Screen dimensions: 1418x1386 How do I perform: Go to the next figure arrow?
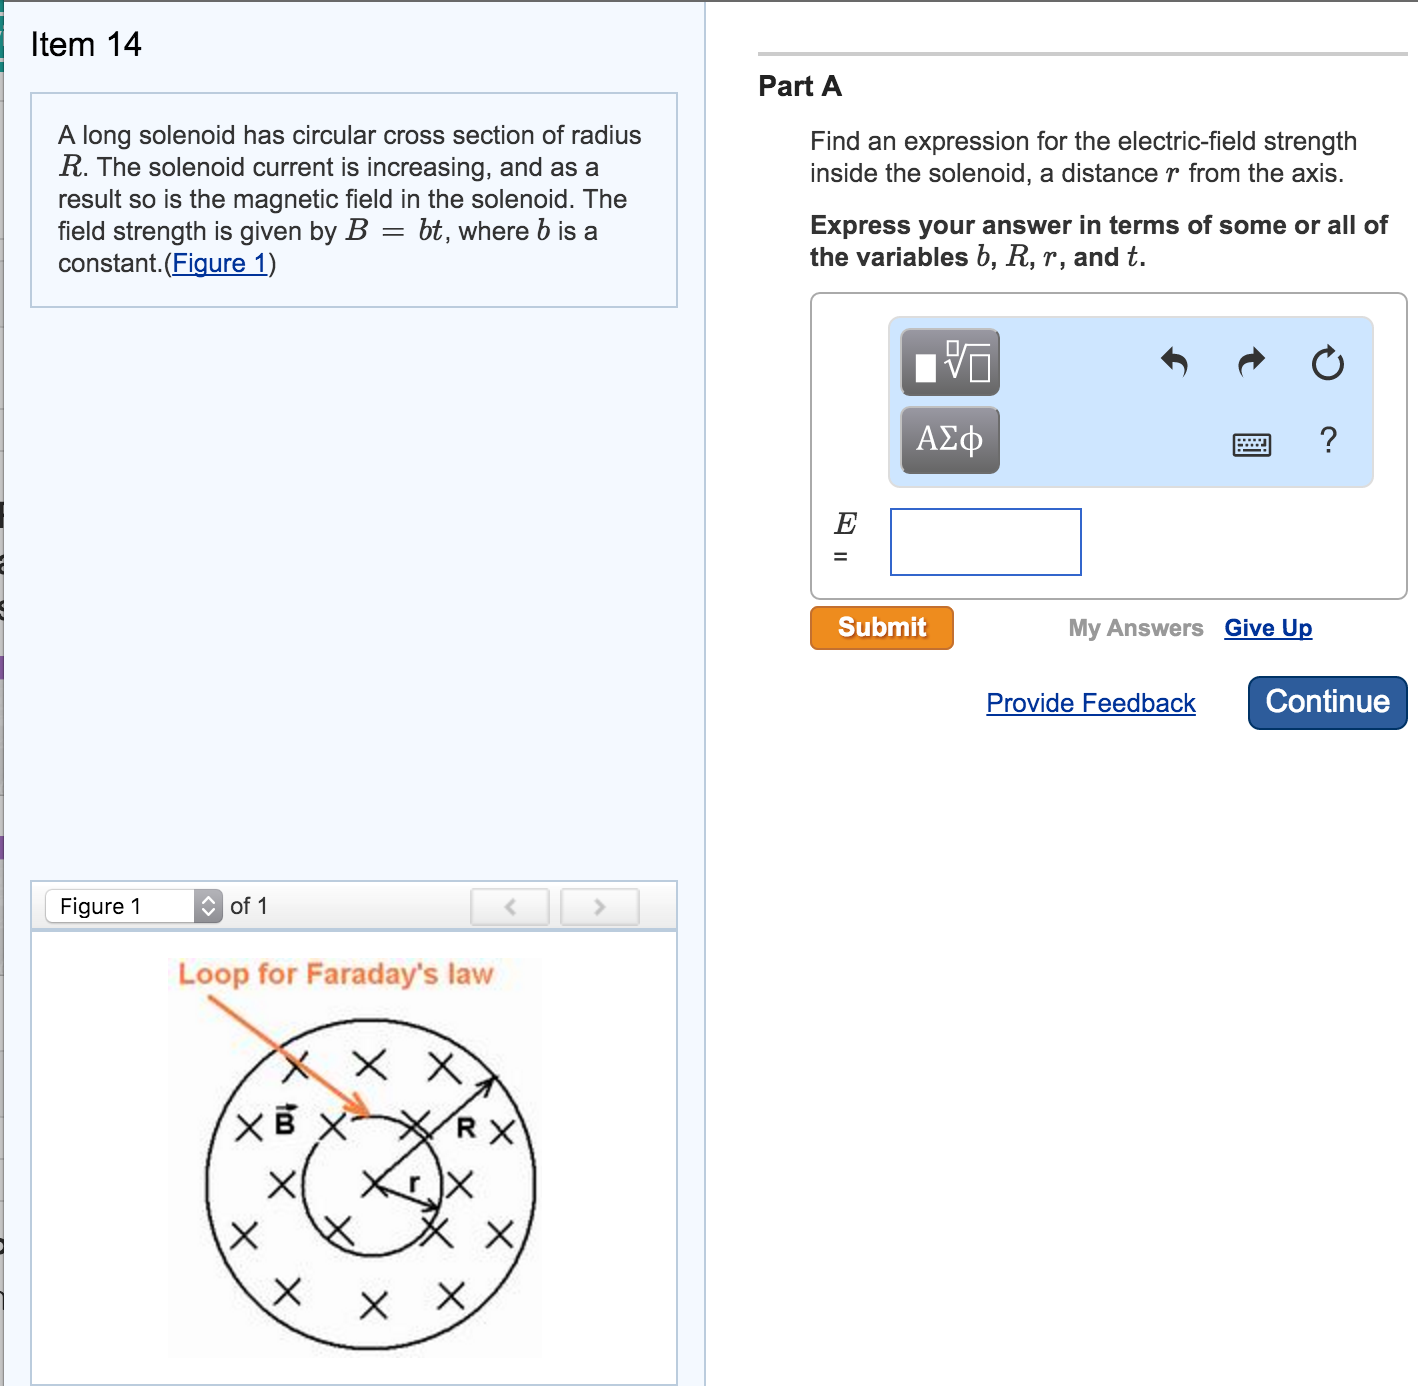(x=599, y=907)
